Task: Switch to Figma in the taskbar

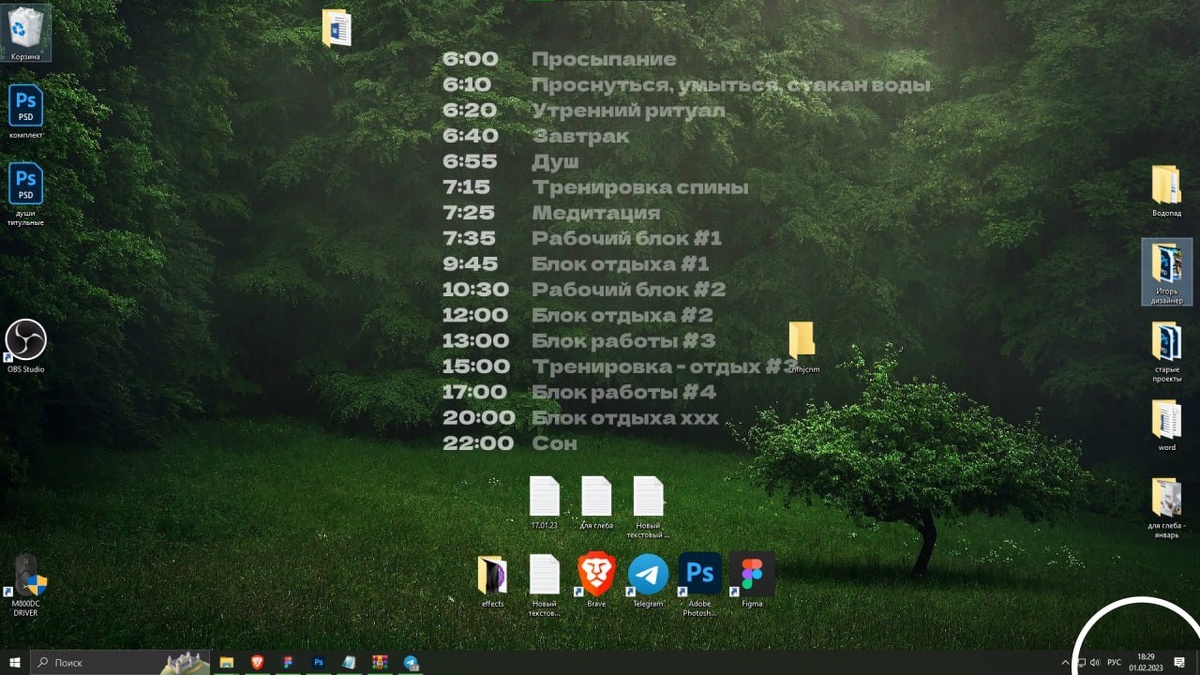Action: (288, 662)
